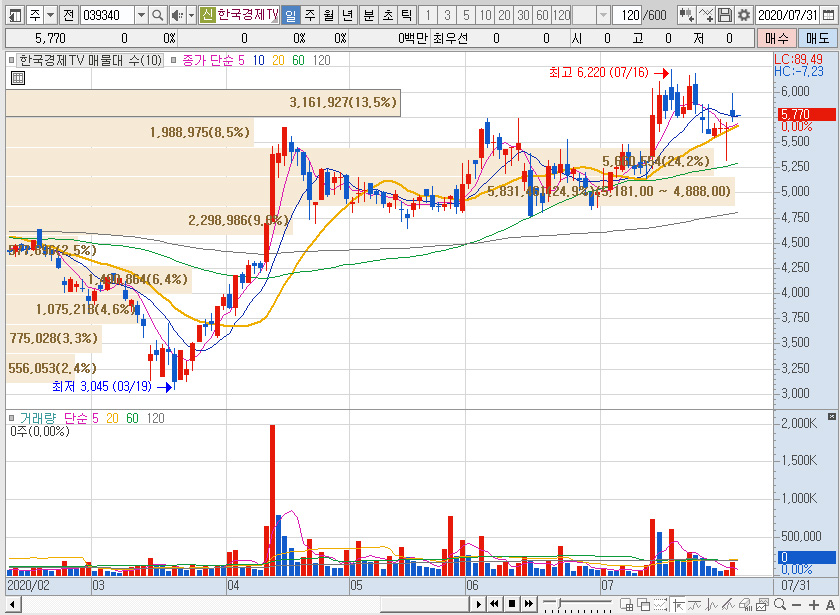This screenshot has width=840, height=615.
Task: Click the wave line tool icon
Action: coord(711,604)
